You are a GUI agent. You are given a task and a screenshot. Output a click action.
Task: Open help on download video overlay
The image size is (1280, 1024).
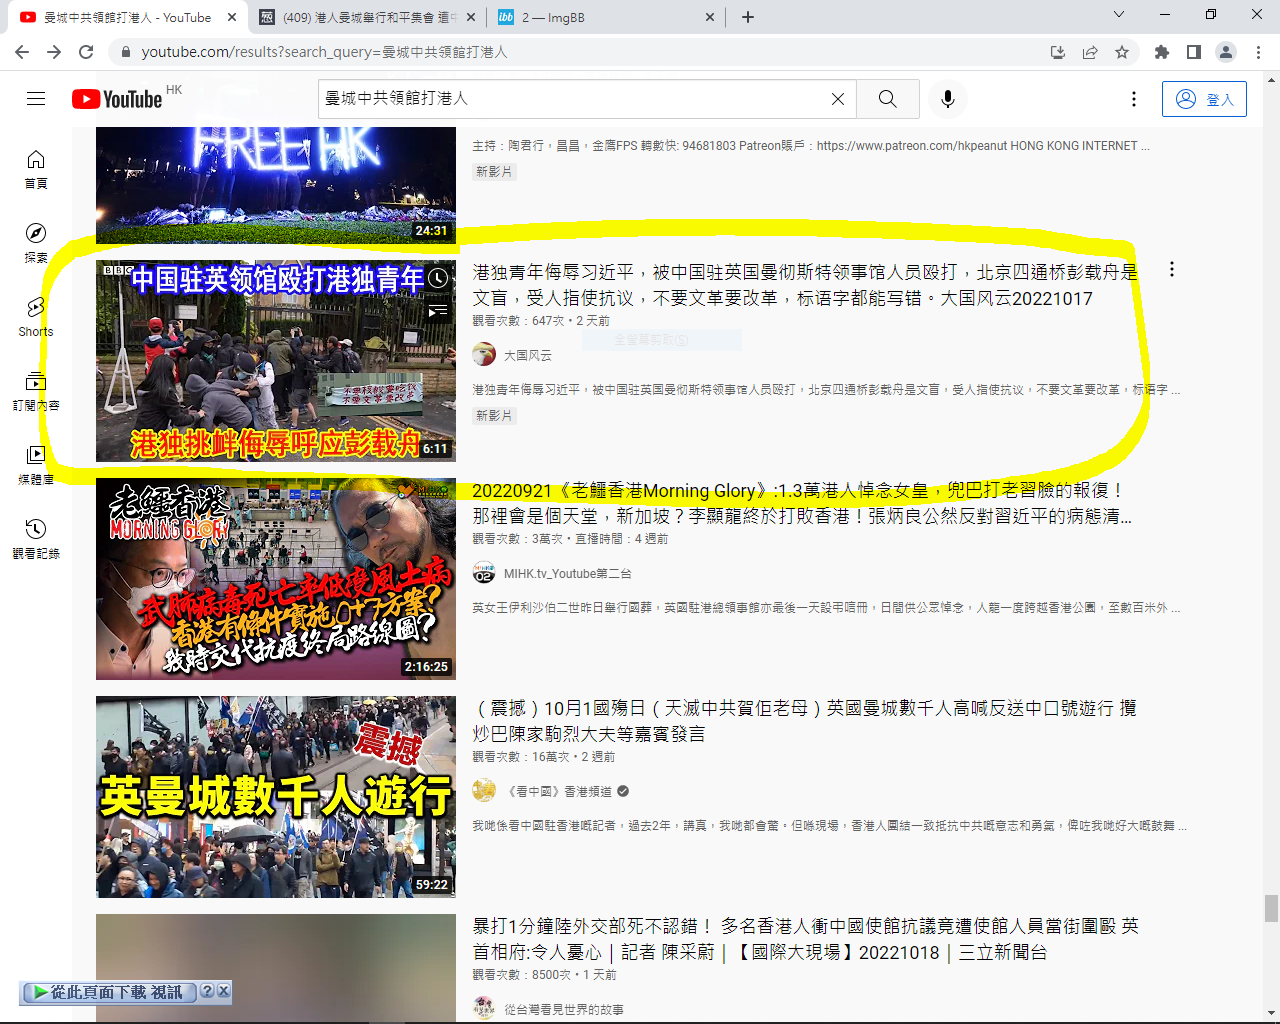point(207,991)
